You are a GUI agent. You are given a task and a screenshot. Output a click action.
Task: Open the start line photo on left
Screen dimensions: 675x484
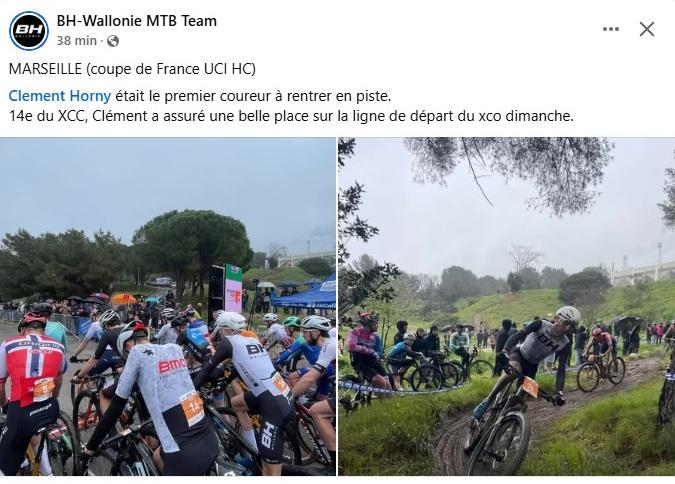point(168,307)
